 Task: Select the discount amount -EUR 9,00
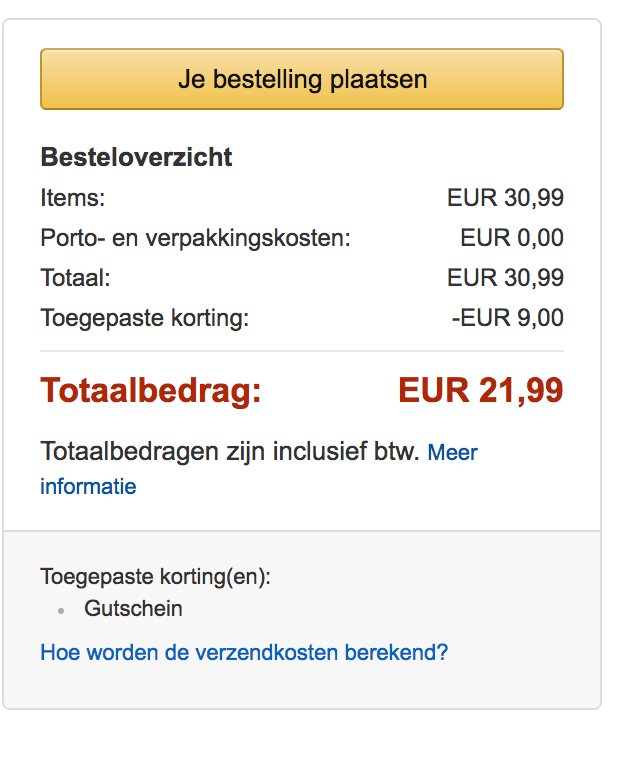(508, 318)
